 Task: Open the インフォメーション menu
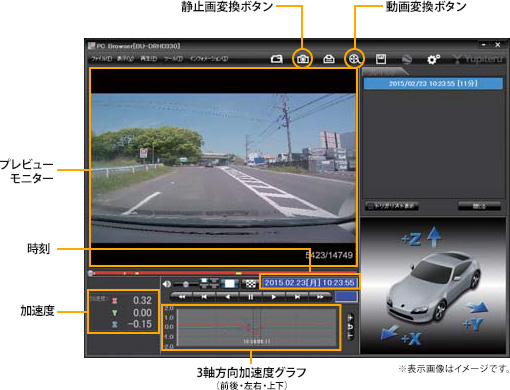(209, 59)
